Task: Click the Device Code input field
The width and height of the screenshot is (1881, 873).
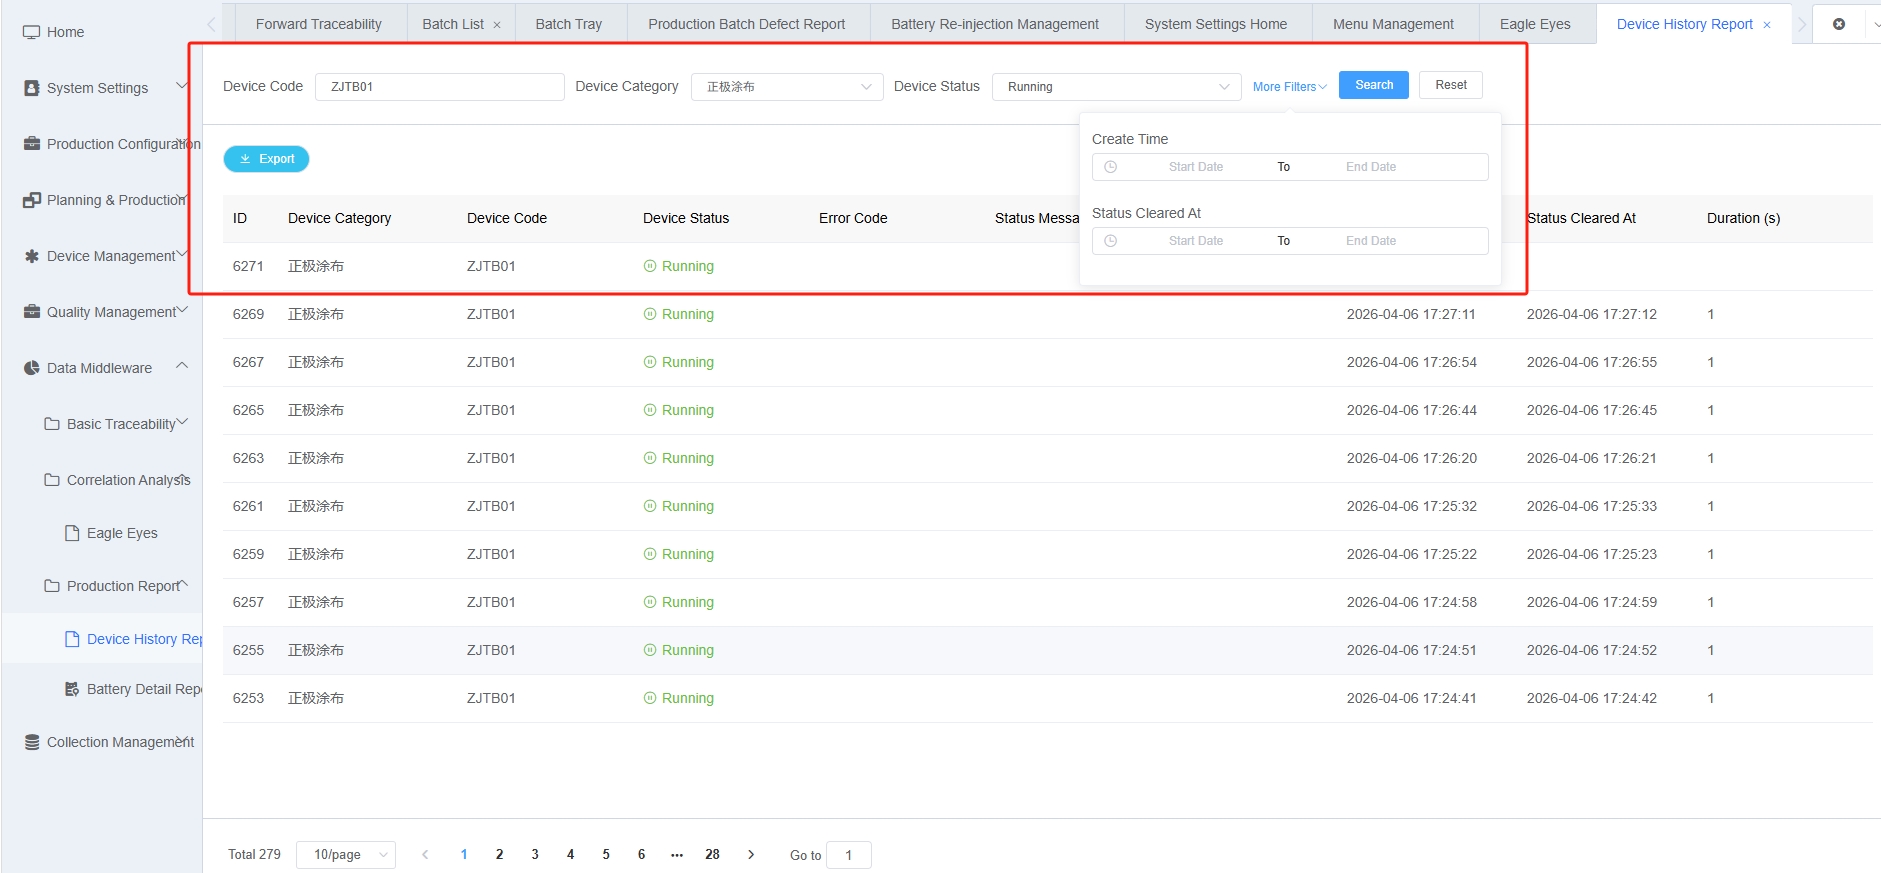Action: click(440, 87)
